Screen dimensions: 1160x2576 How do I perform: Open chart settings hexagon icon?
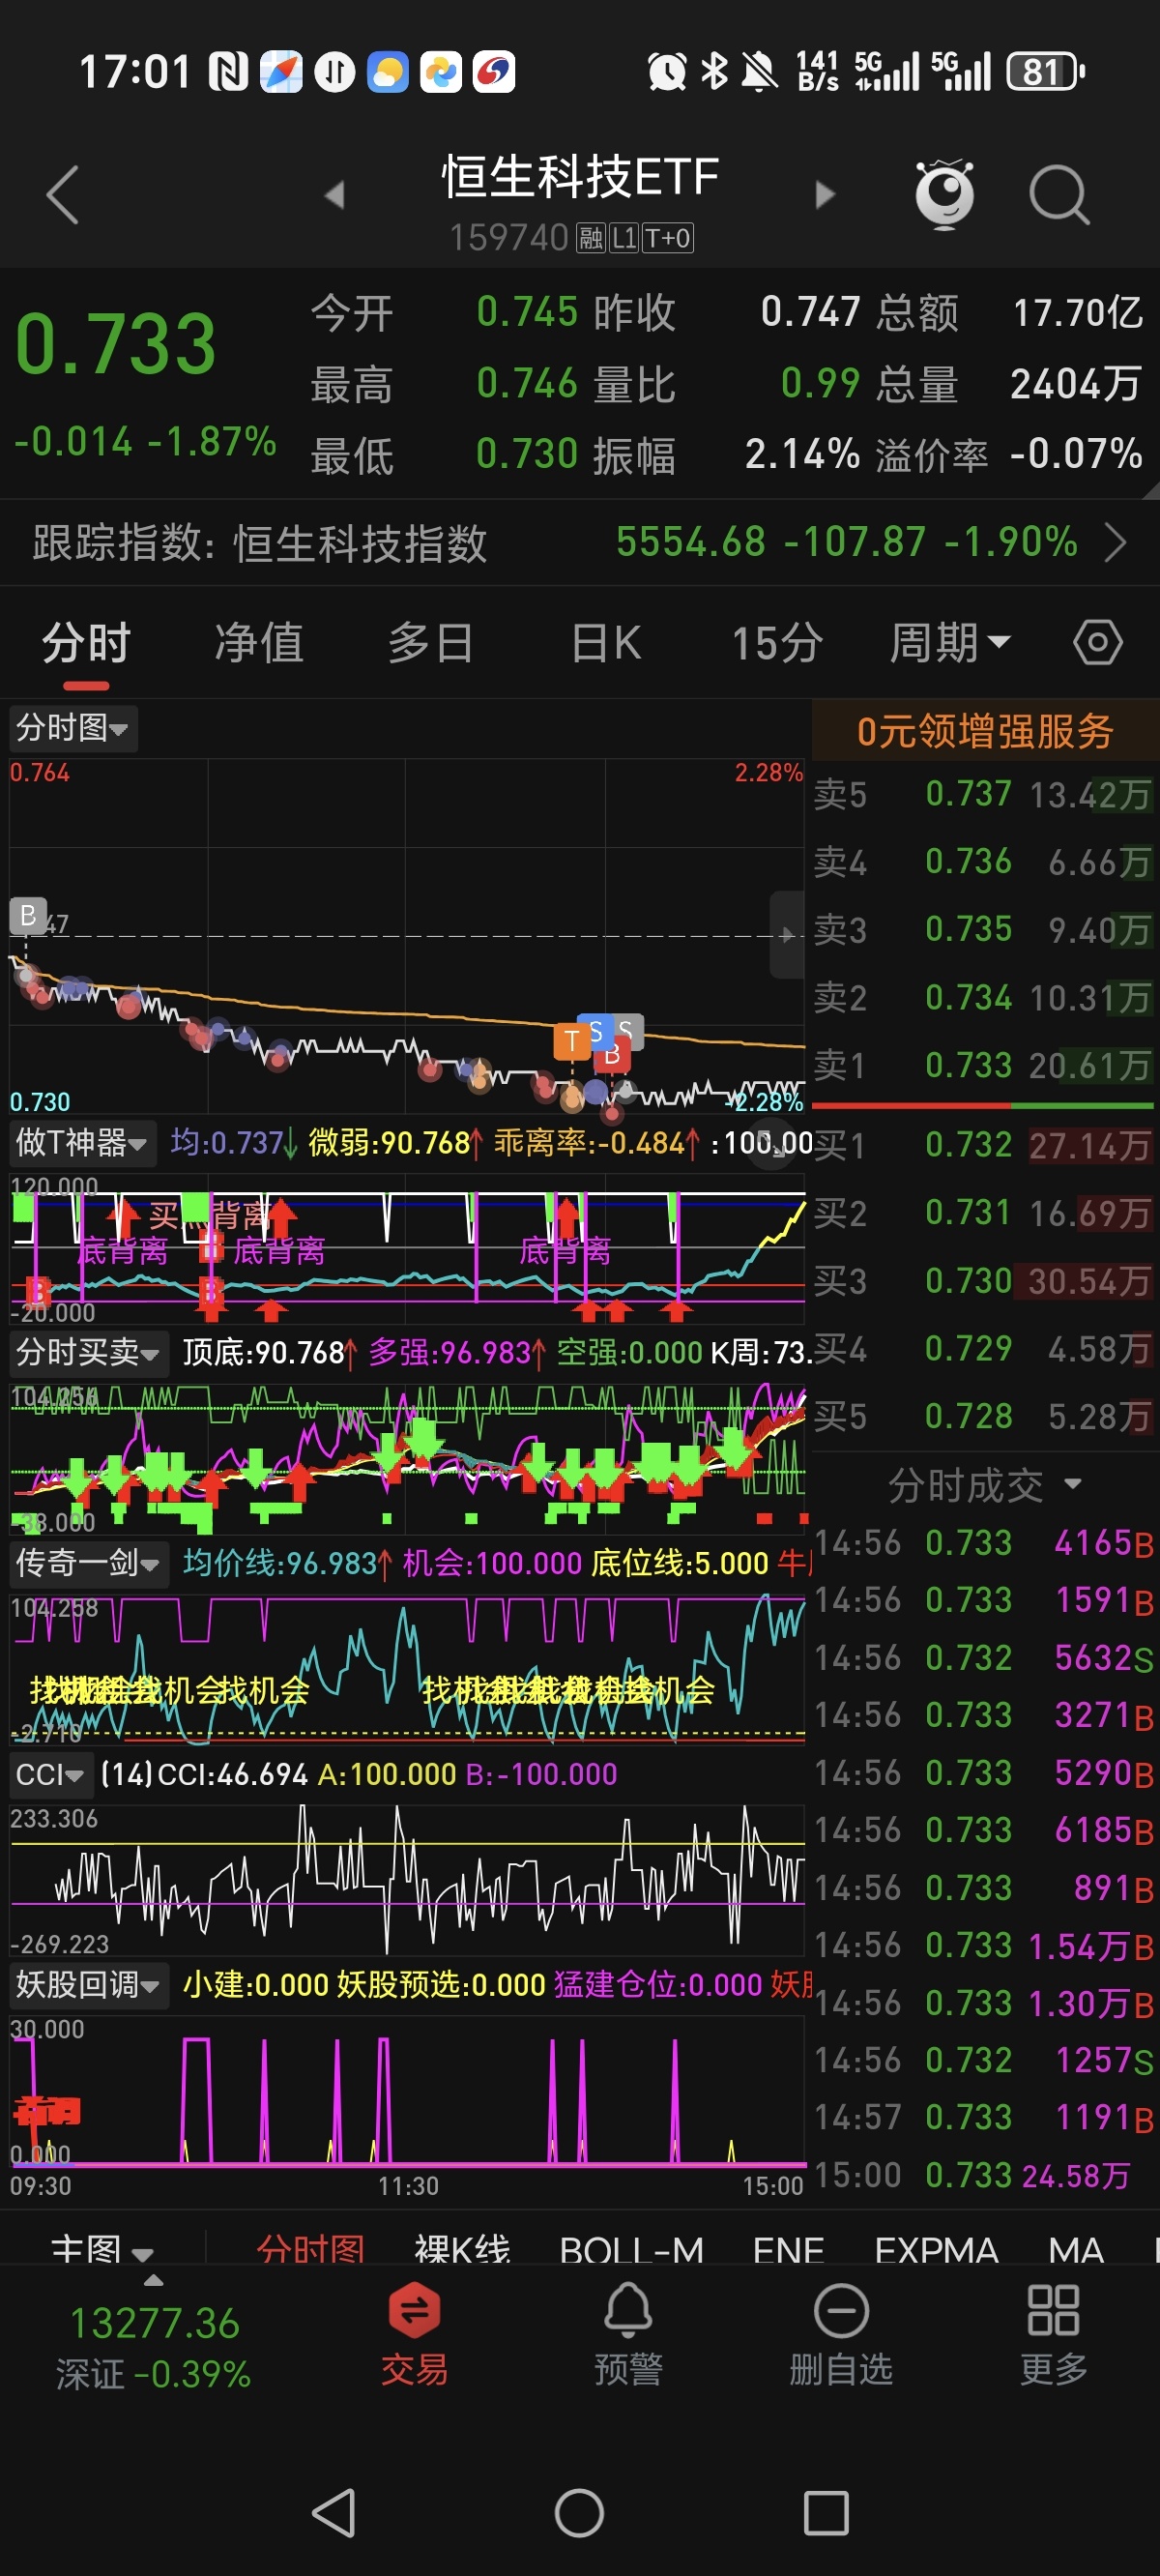(1098, 642)
